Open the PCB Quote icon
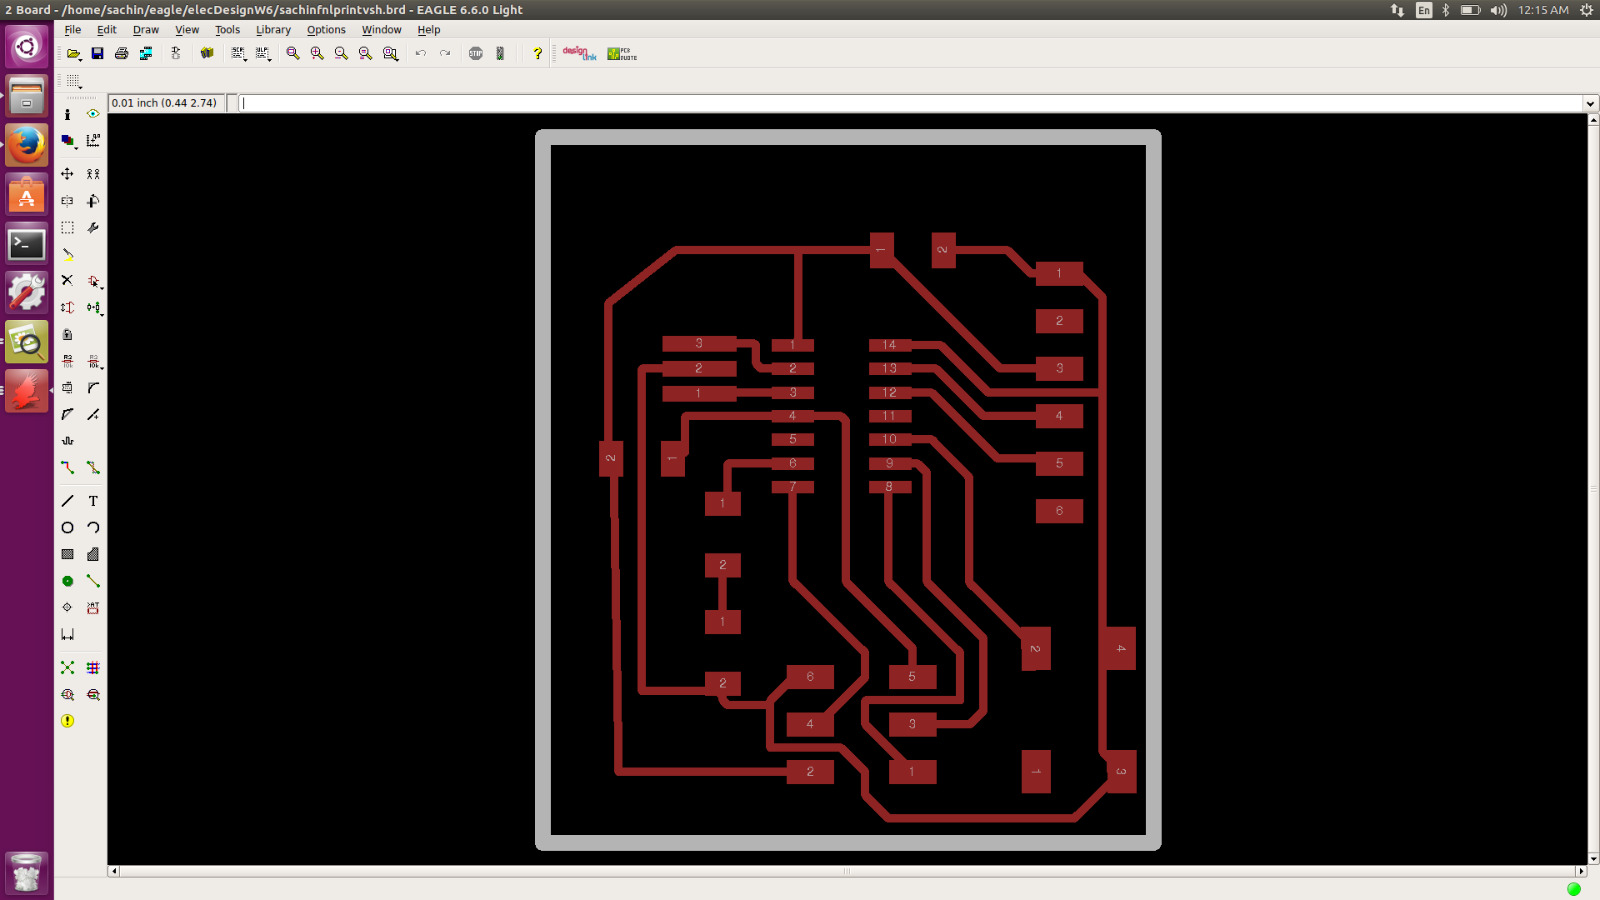The width and height of the screenshot is (1600, 900). click(621, 53)
